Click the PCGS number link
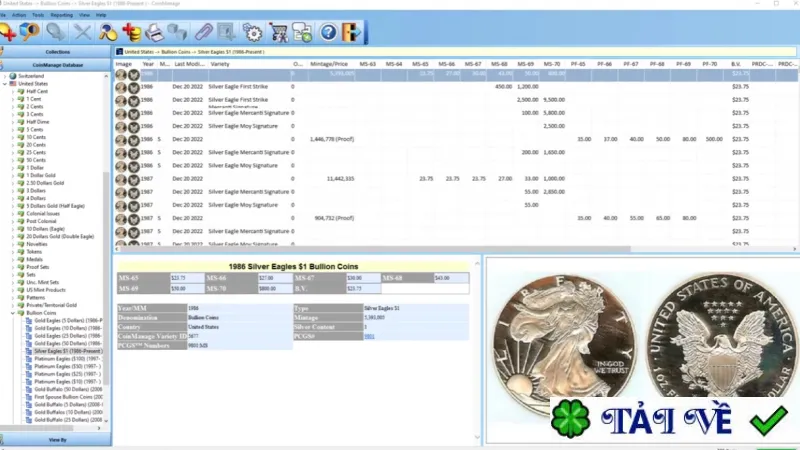The image size is (800, 450). pos(369,336)
